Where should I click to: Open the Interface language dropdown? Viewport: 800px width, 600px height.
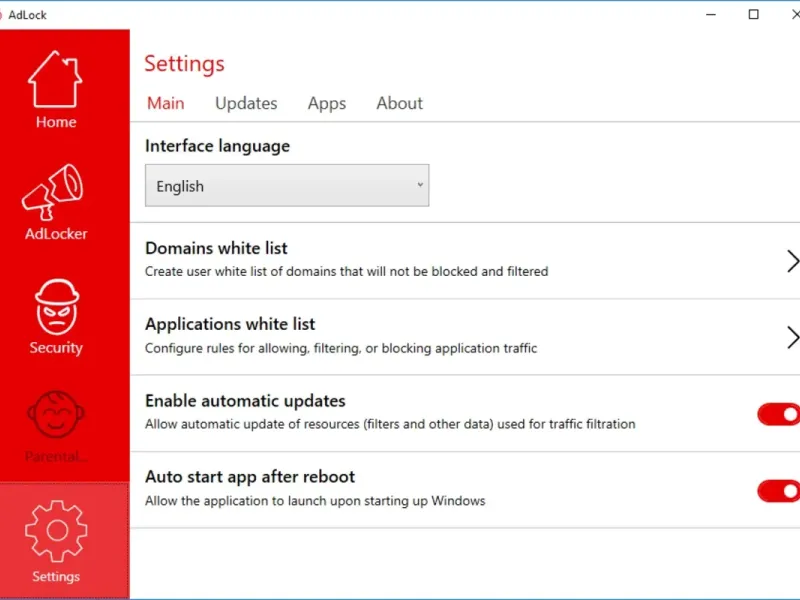click(287, 186)
